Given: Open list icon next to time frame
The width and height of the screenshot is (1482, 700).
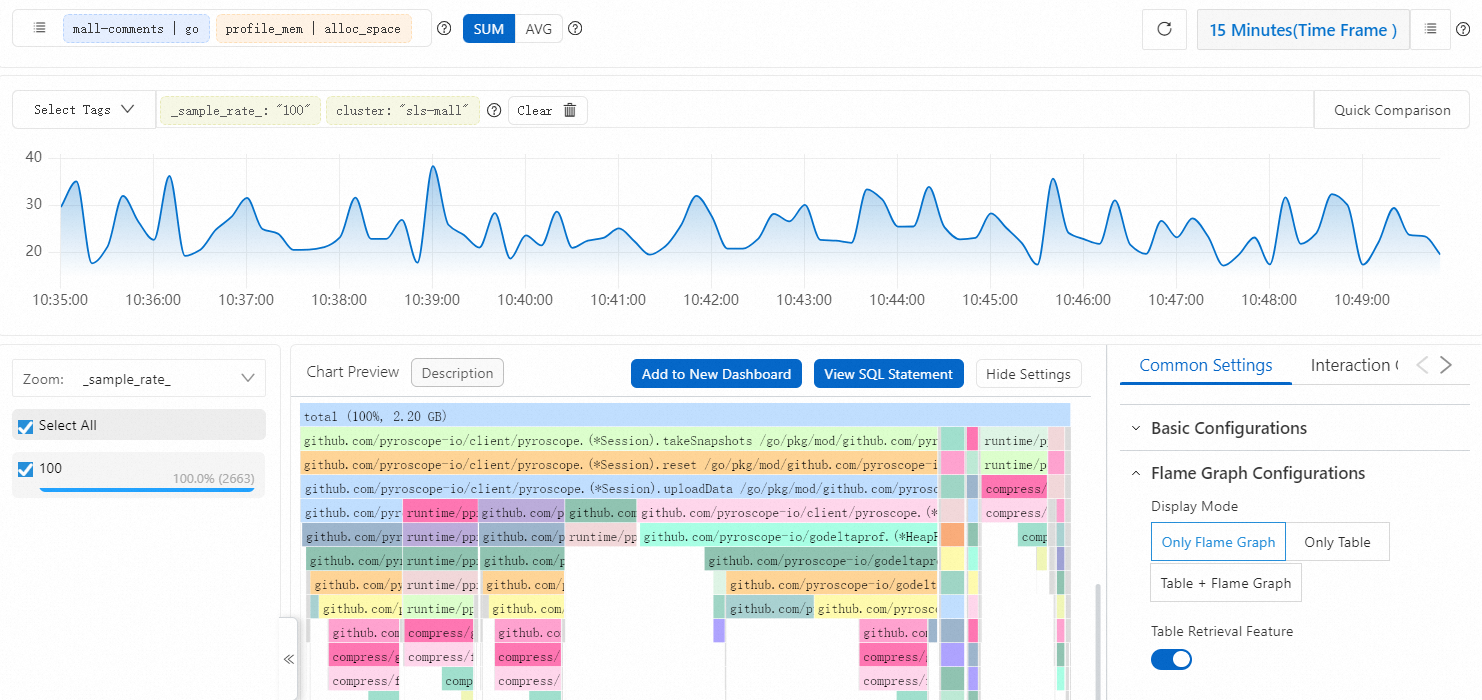Looking at the screenshot, I should pos(1430,29).
